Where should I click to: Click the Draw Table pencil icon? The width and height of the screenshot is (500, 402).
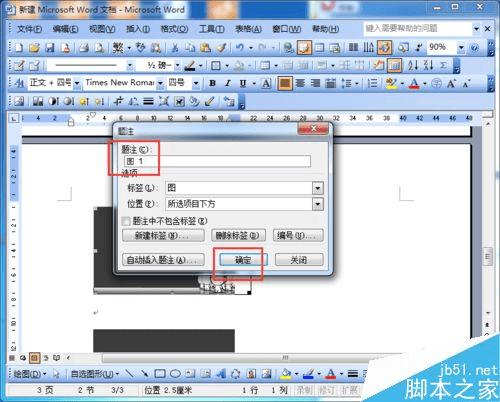pos(19,65)
